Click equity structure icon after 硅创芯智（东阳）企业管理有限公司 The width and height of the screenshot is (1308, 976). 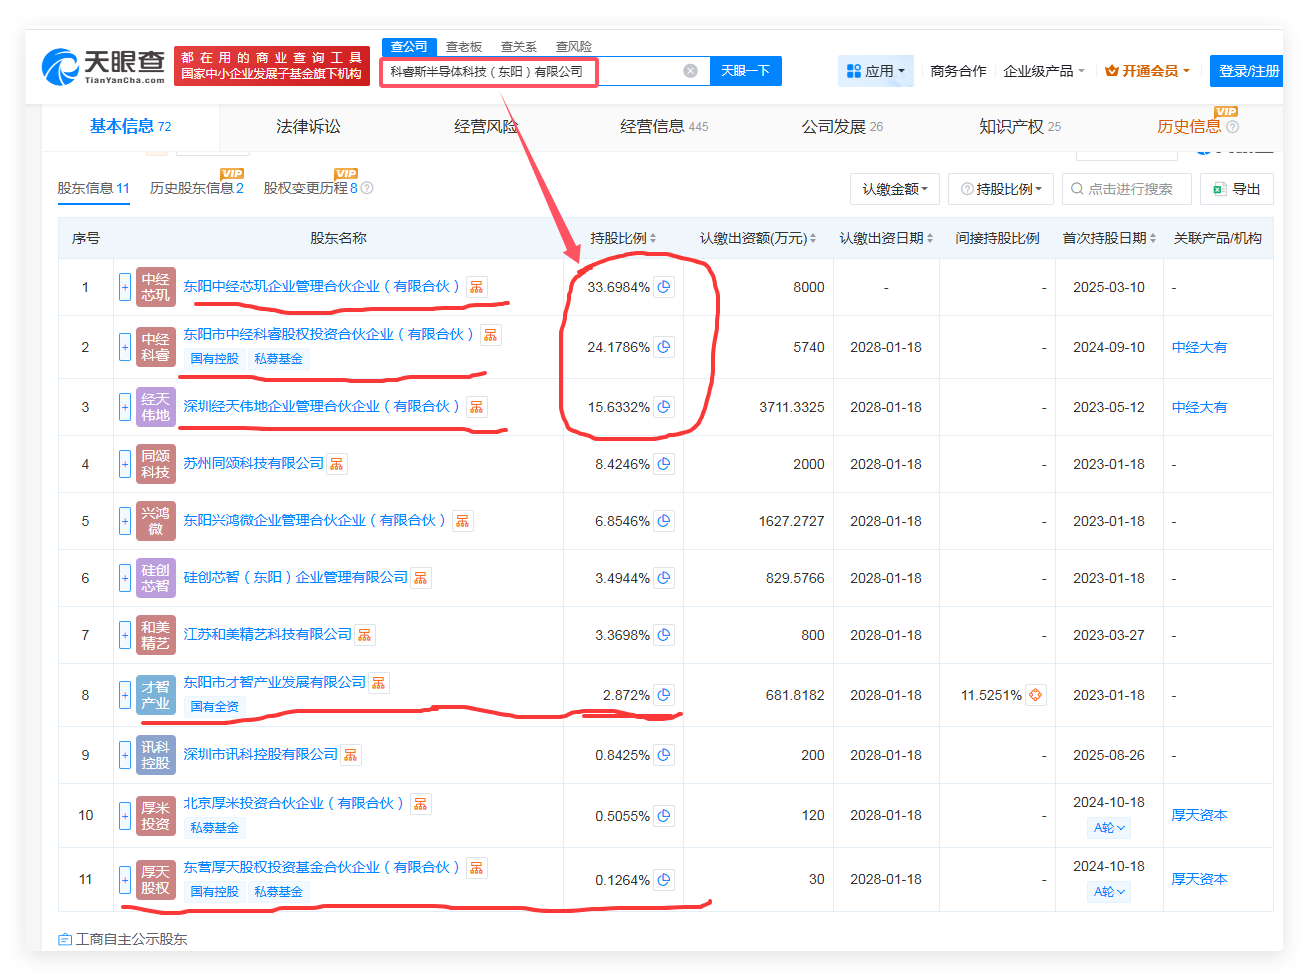tap(421, 578)
